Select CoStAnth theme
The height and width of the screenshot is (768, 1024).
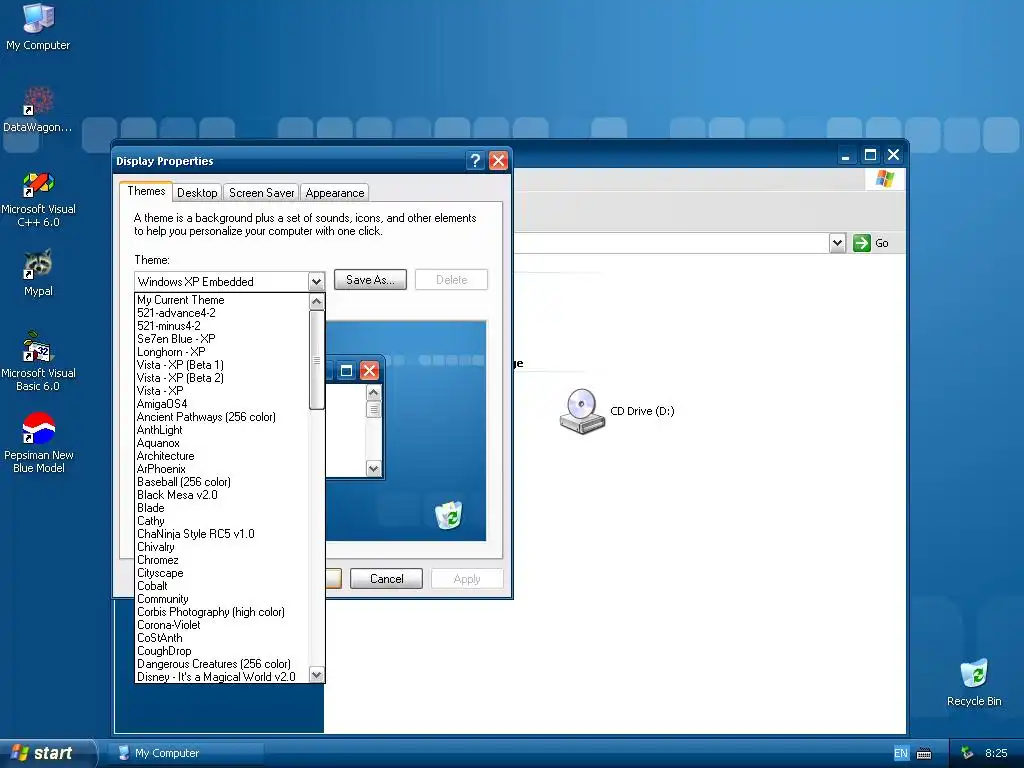pyautogui.click(x=222, y=638)
